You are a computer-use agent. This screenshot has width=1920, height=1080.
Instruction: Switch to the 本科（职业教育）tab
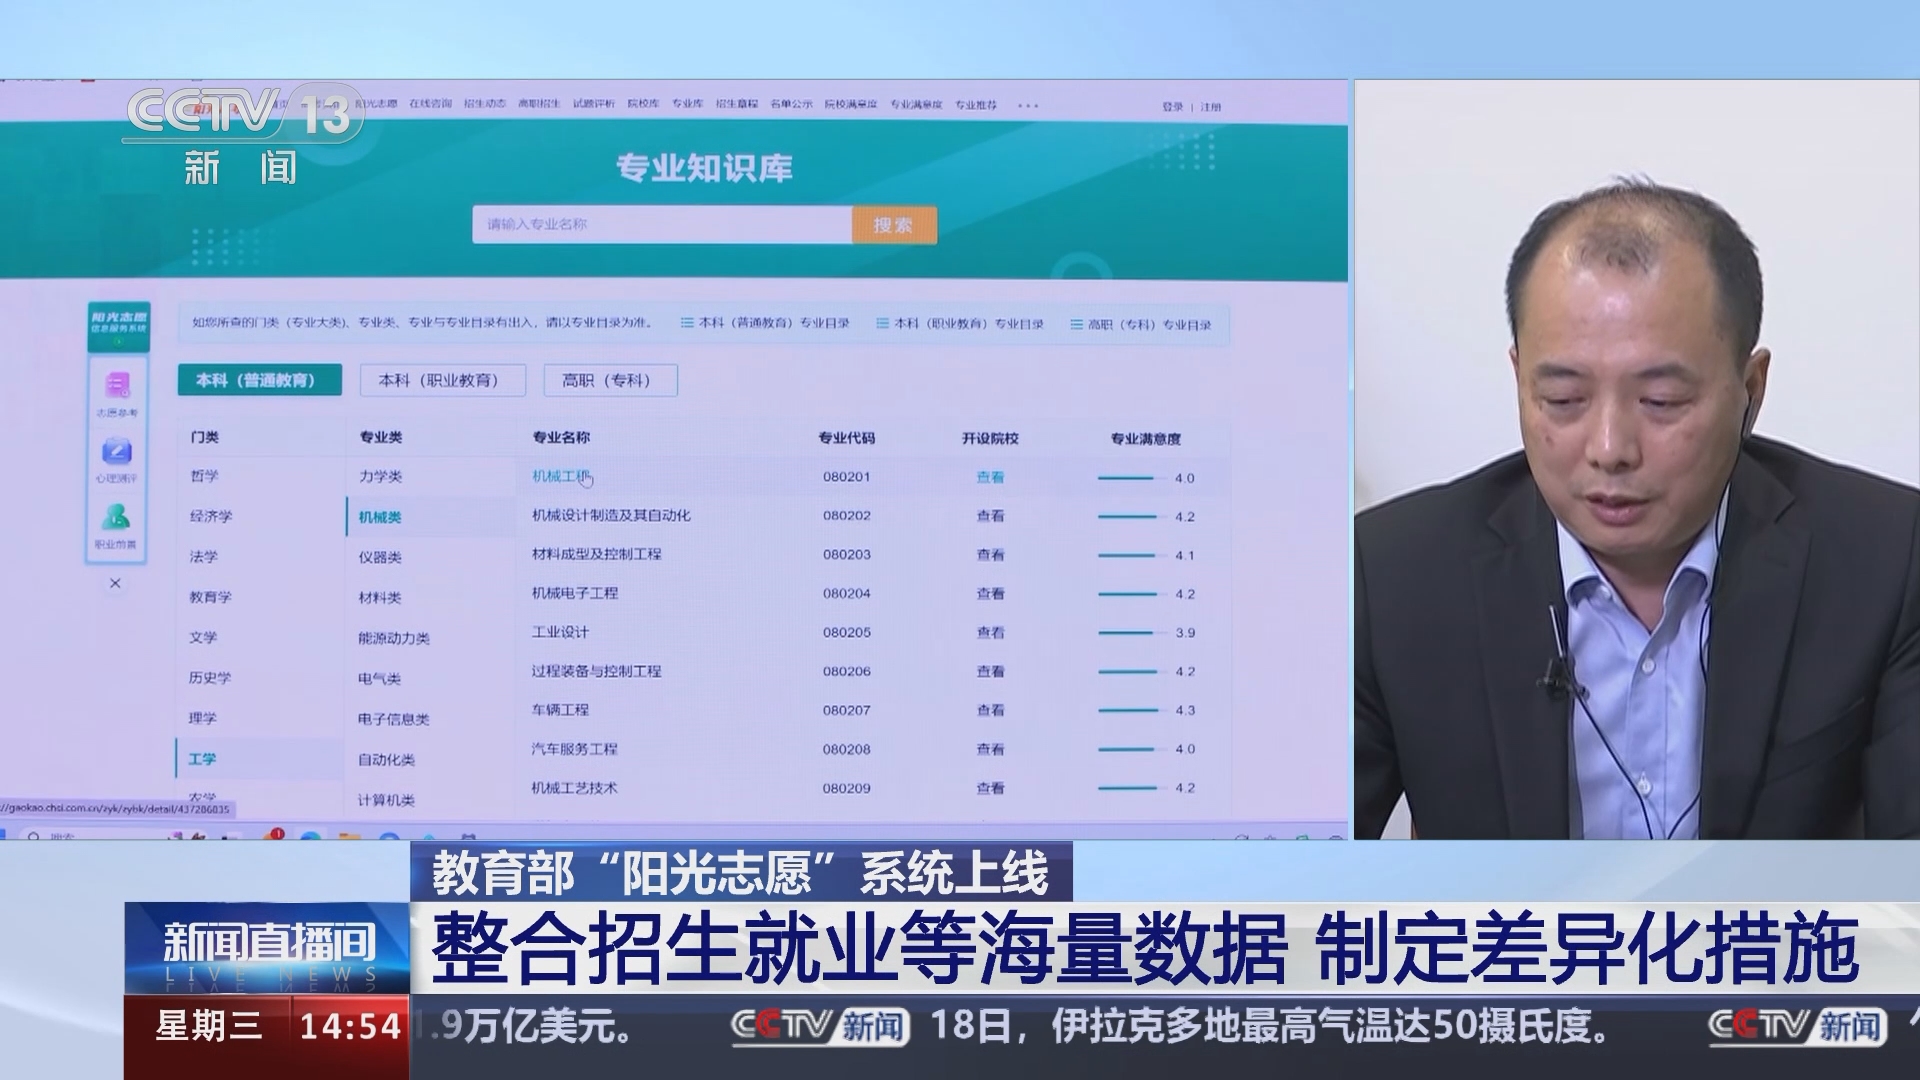click(443, 380)
